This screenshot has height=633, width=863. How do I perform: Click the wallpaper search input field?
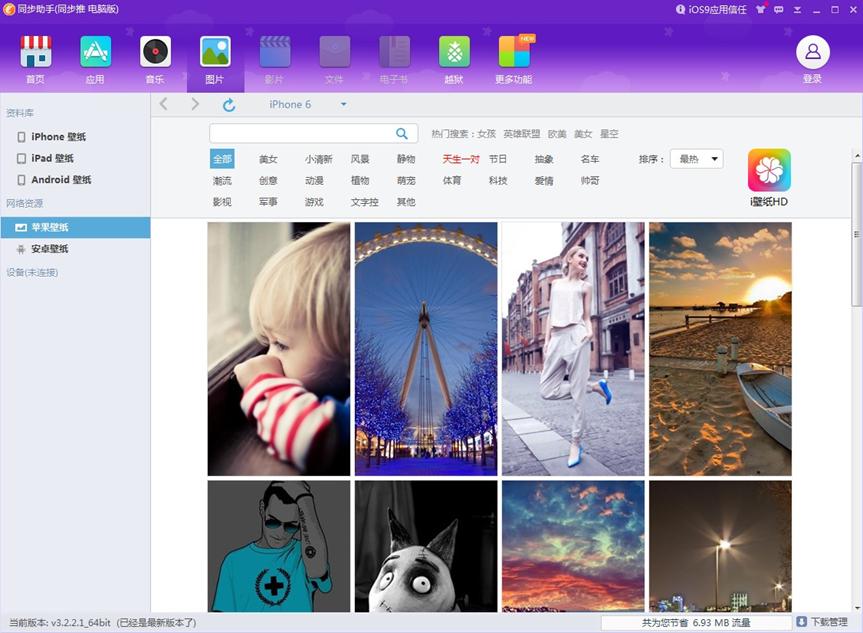pyautogui.click(x=300, y=134)
